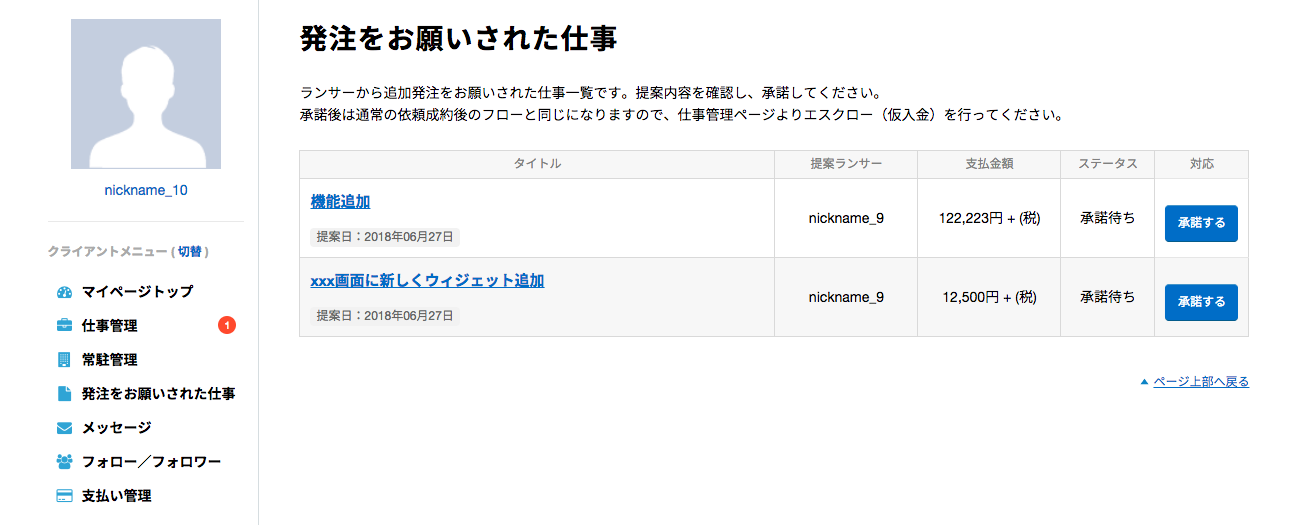Open メッセージ from the client menu
The width and height of the screenshot is (1310, 525).
point(117,428)
